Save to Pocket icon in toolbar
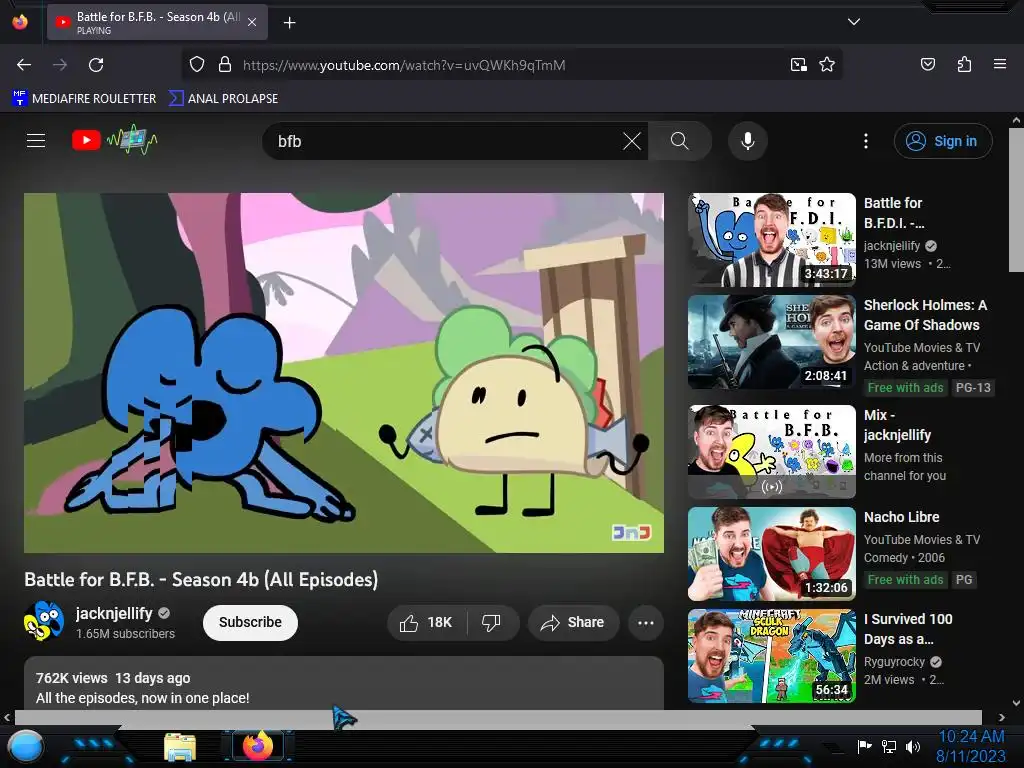Image resolution: width=1024 pixels, height=768 pixels. tap(927, 64)
